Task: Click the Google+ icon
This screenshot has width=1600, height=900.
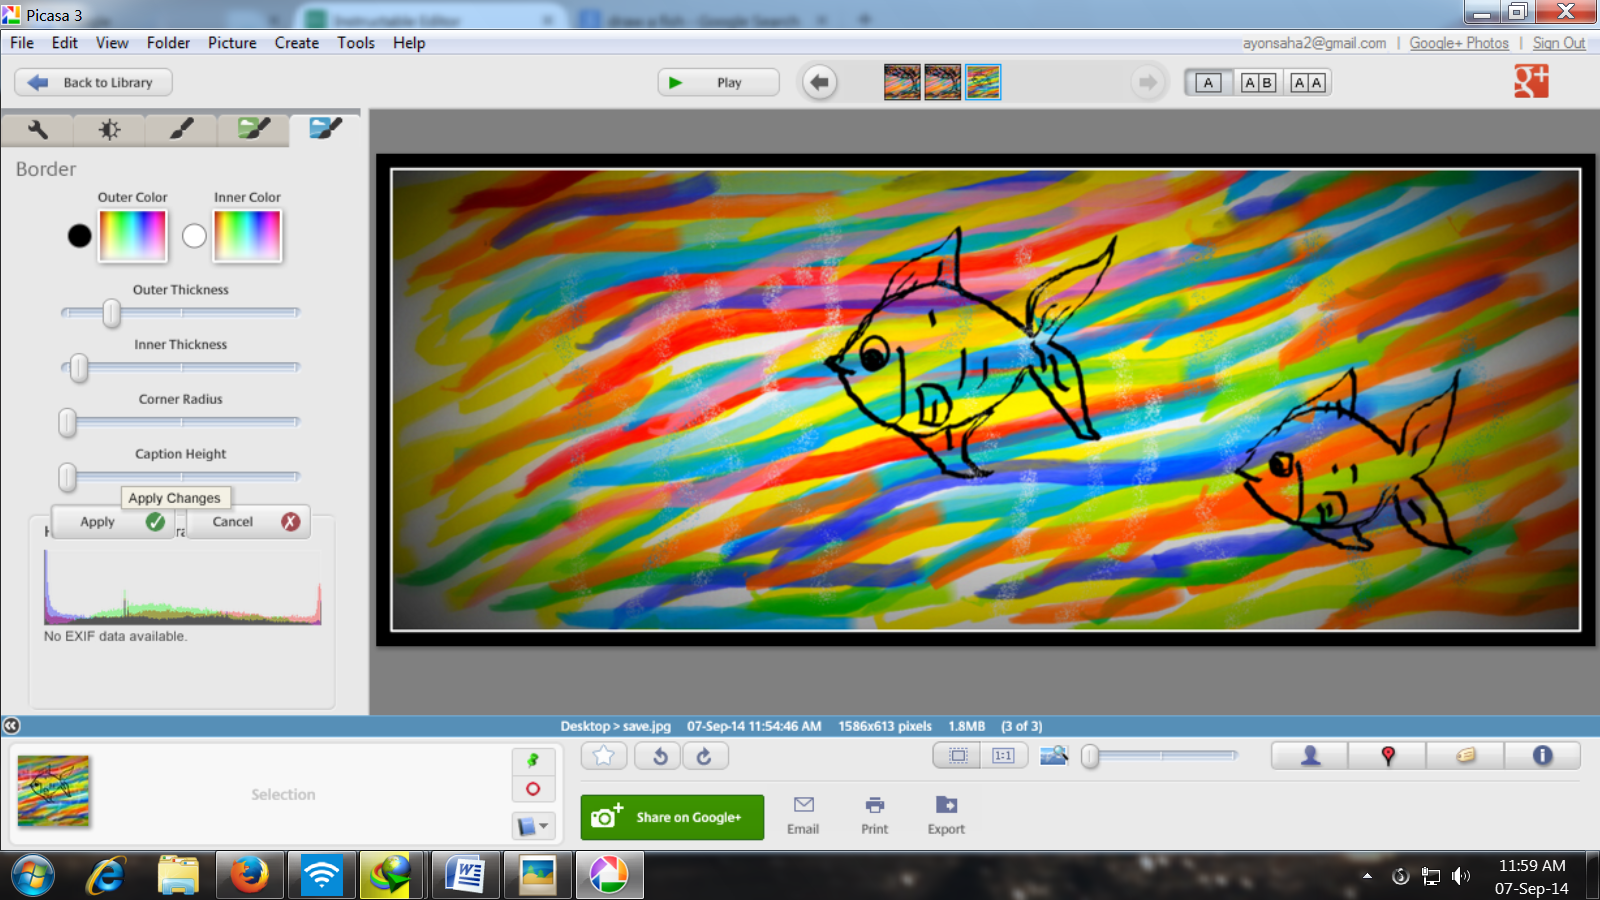Action: [1531, 81]
